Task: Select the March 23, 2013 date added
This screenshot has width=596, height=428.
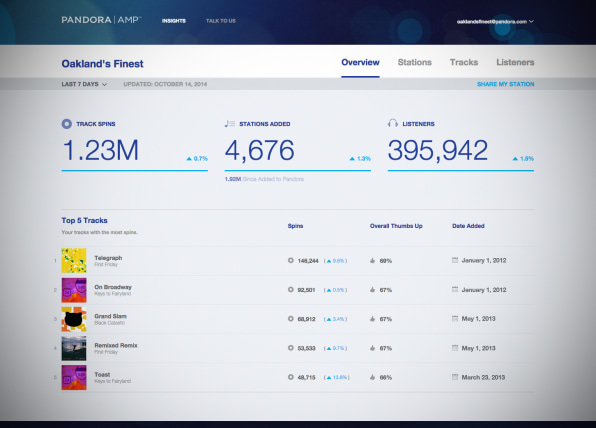Action: click(x=483, y=377)
